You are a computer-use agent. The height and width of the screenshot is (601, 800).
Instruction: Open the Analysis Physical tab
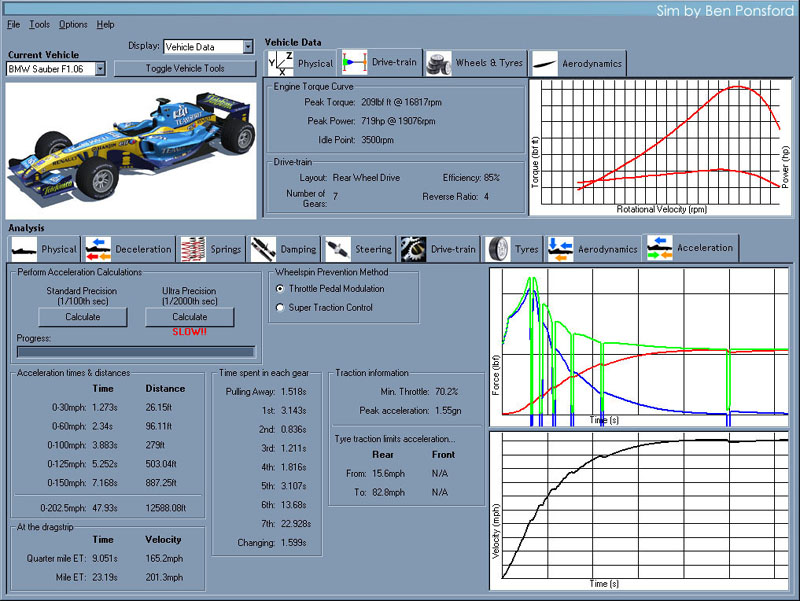click(x=44, y=249)
